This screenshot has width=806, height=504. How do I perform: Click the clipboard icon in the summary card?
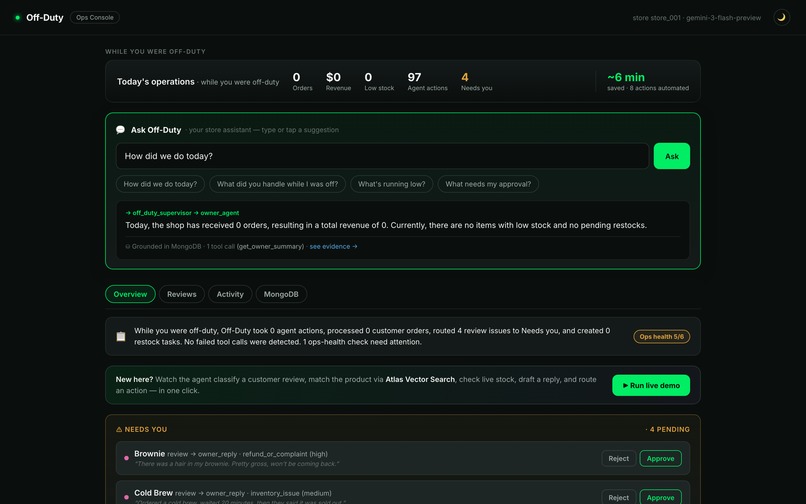click(x=121, y=336)
